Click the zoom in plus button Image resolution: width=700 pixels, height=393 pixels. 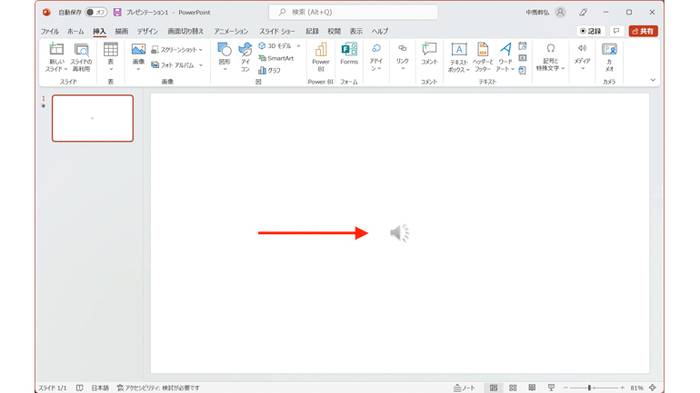pyautogui.click(x=622, y=388)
